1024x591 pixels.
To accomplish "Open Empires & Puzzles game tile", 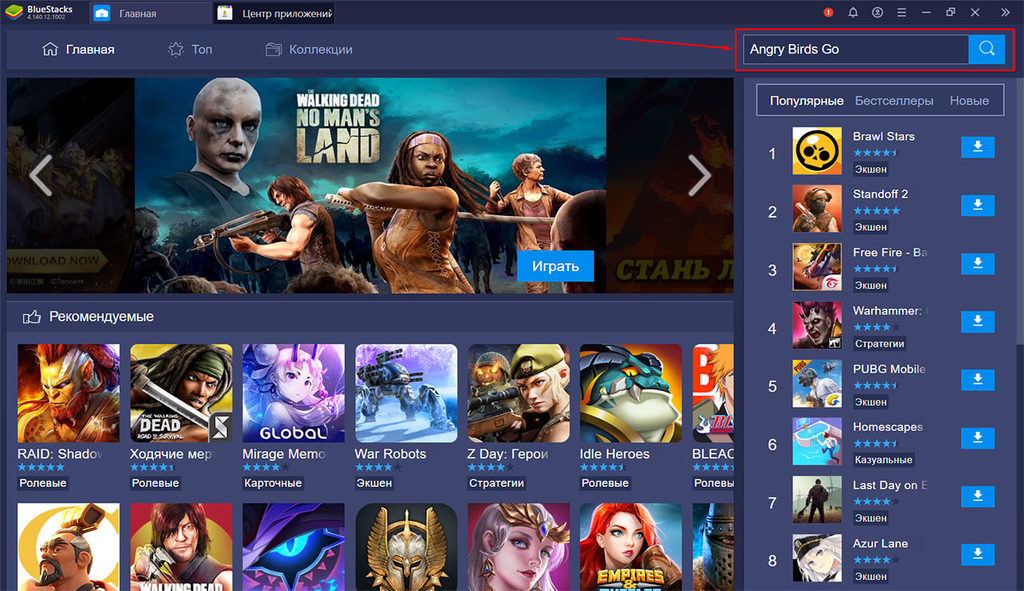I will coord(631,547).
